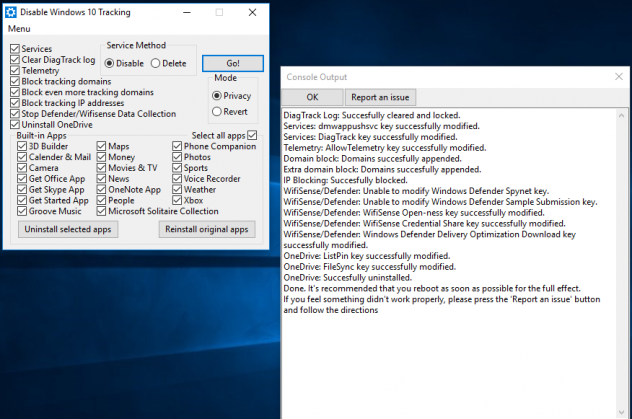The image size is (632, 419).
Task: Uncheck the Xbox app checkbox
Action: click(x=175, y=200)
